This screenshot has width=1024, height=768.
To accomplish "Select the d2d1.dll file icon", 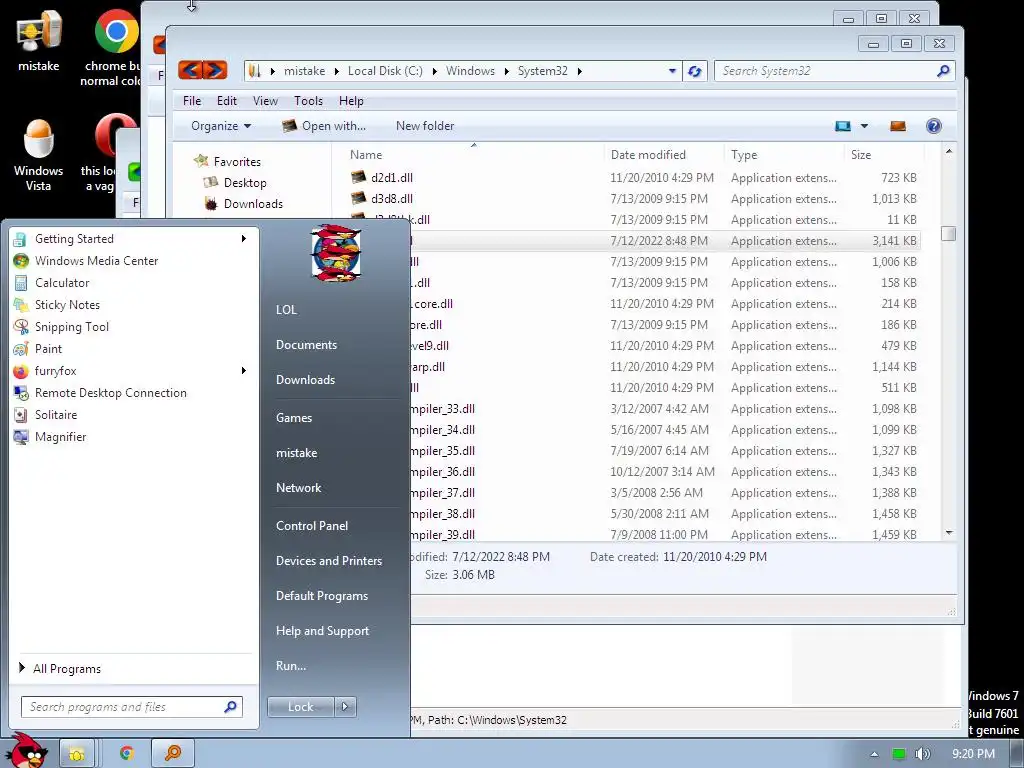I will pos(358,178).
